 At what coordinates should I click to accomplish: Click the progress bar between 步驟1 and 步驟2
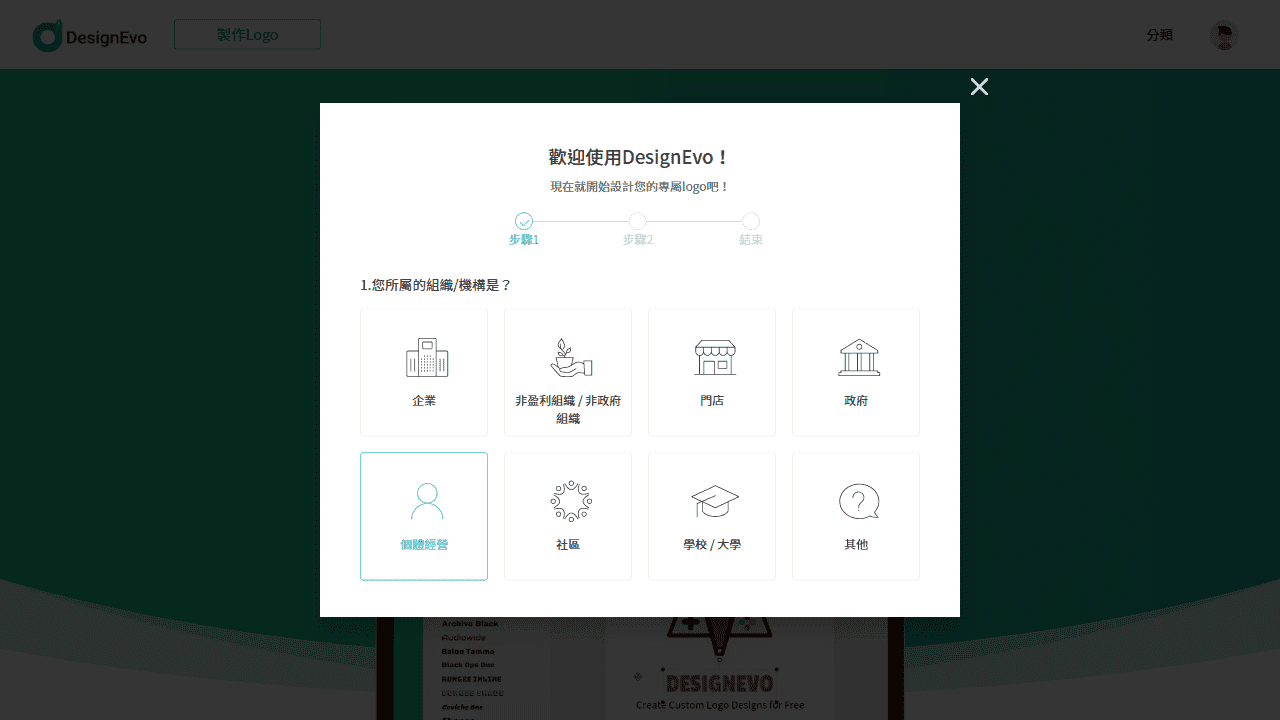point(580,223)
